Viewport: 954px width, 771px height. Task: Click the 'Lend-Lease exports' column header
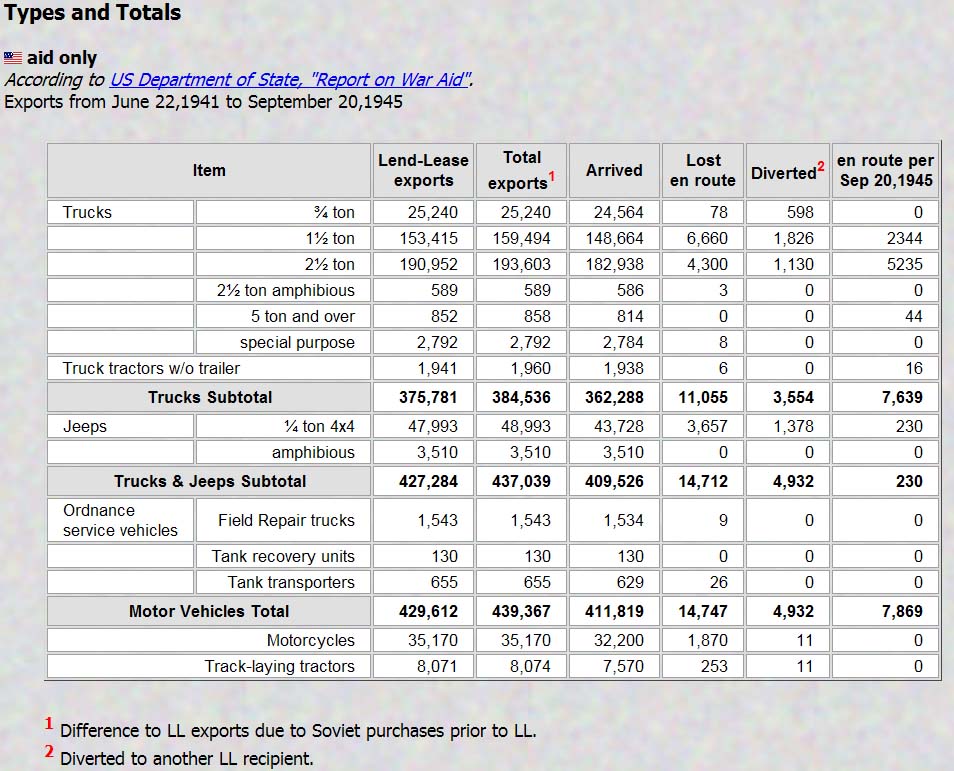pos(423,170)
